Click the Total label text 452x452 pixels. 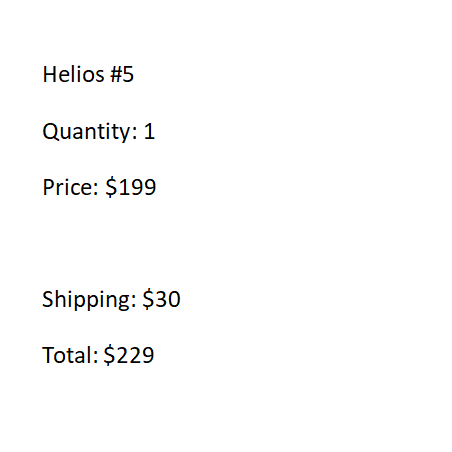click(x=70, y=355)
